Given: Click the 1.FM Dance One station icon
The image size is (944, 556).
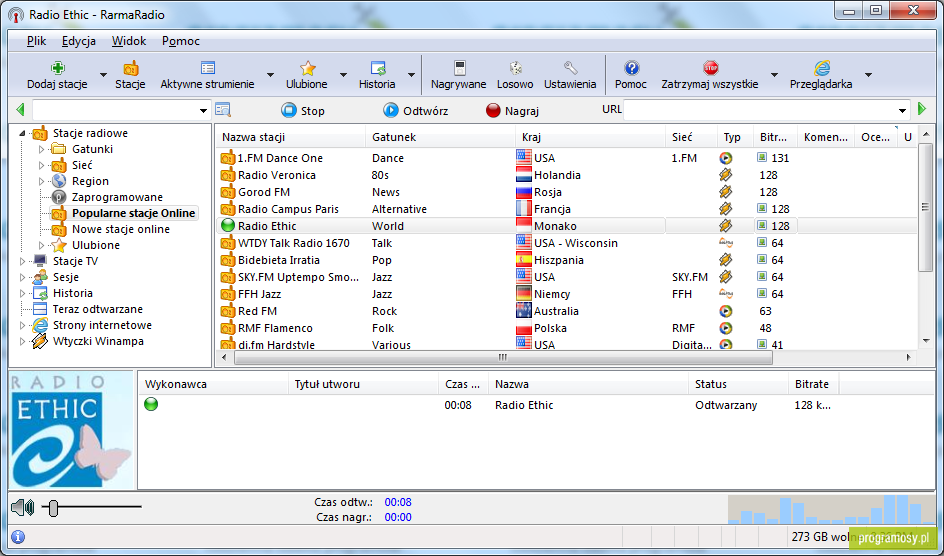Looking at the screenshot, I should [228, 158].
